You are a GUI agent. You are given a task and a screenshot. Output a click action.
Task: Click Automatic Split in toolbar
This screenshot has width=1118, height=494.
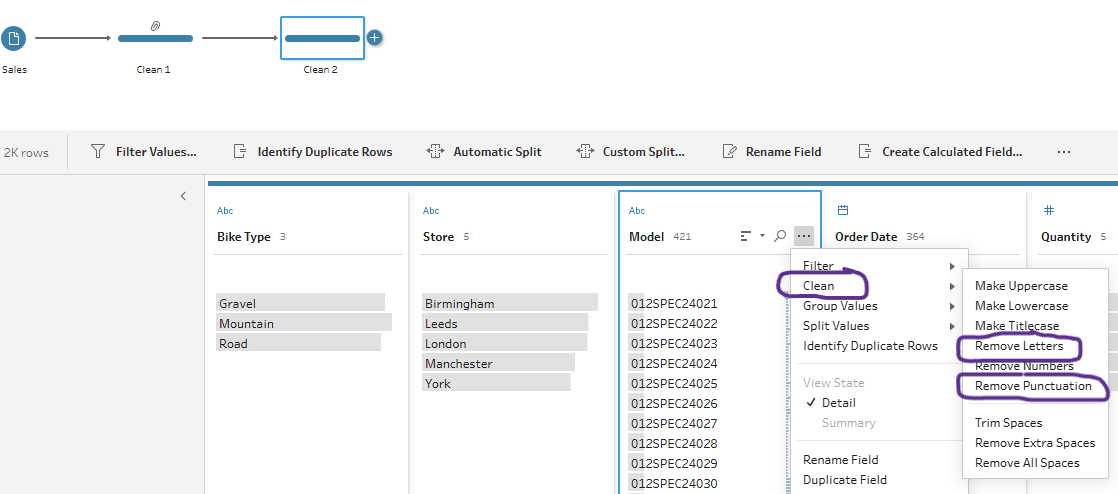pyautogui.click(x=484, y=152)
